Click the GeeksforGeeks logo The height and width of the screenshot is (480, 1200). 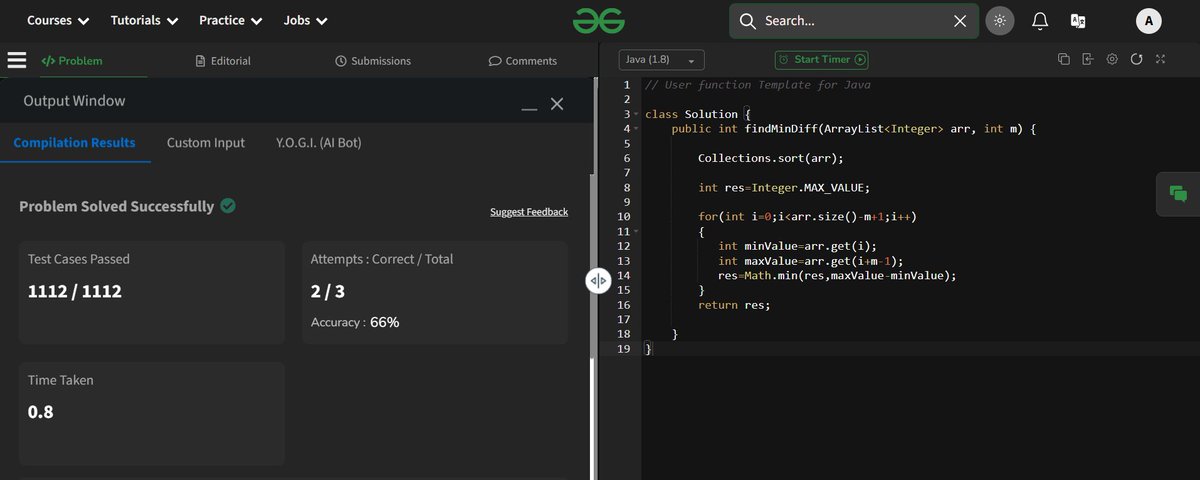pos(599,20)
